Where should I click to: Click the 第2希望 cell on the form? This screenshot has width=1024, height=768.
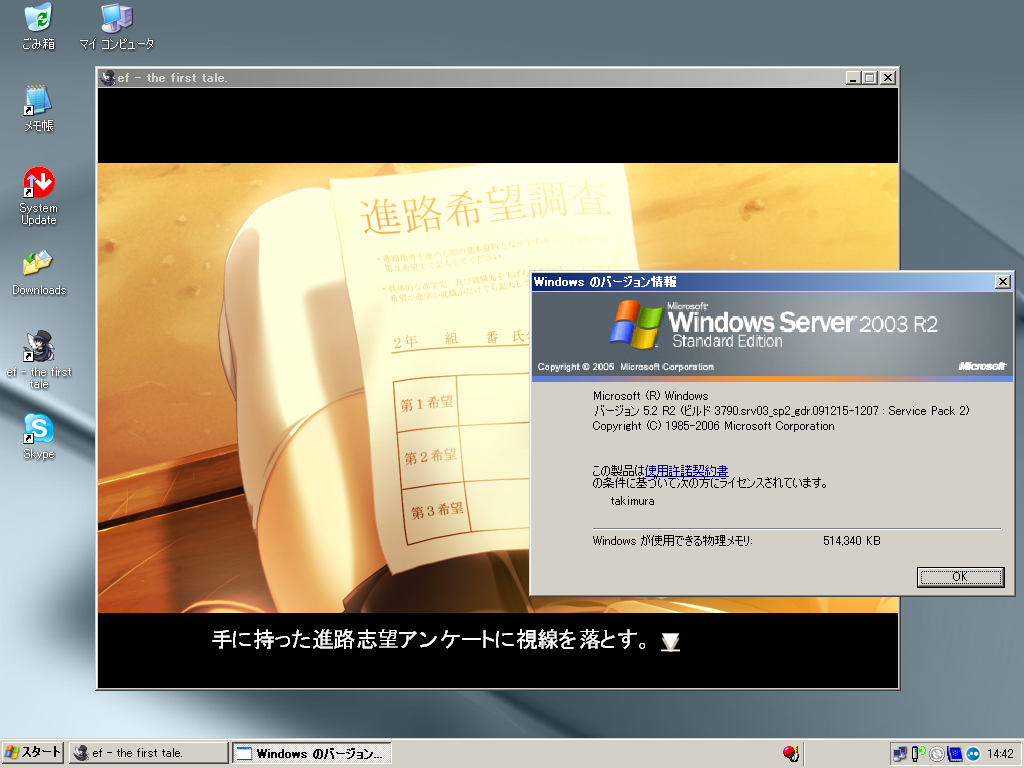click(x=430, y=457)
